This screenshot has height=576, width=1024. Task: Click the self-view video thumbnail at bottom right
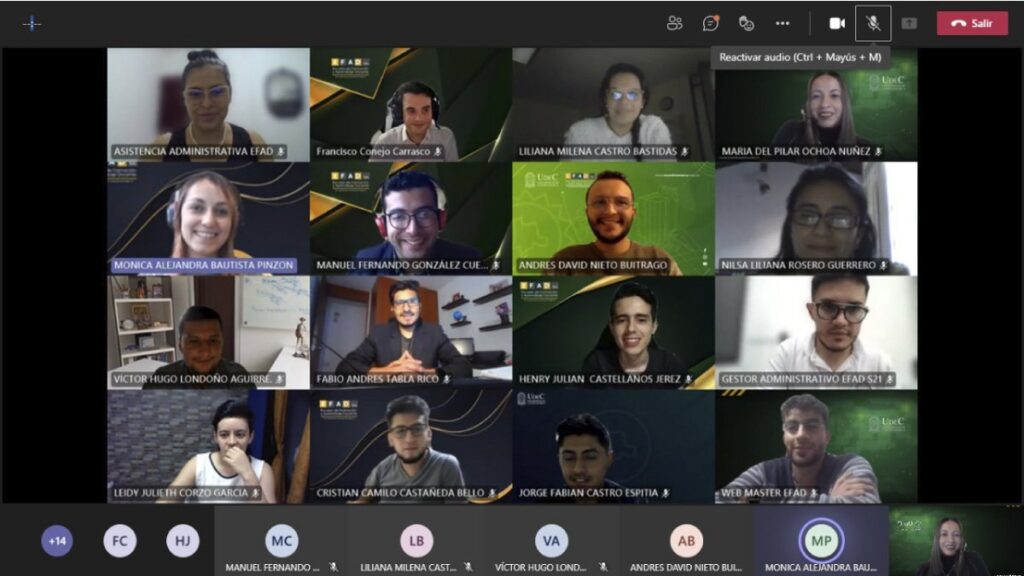click(955, 541)
